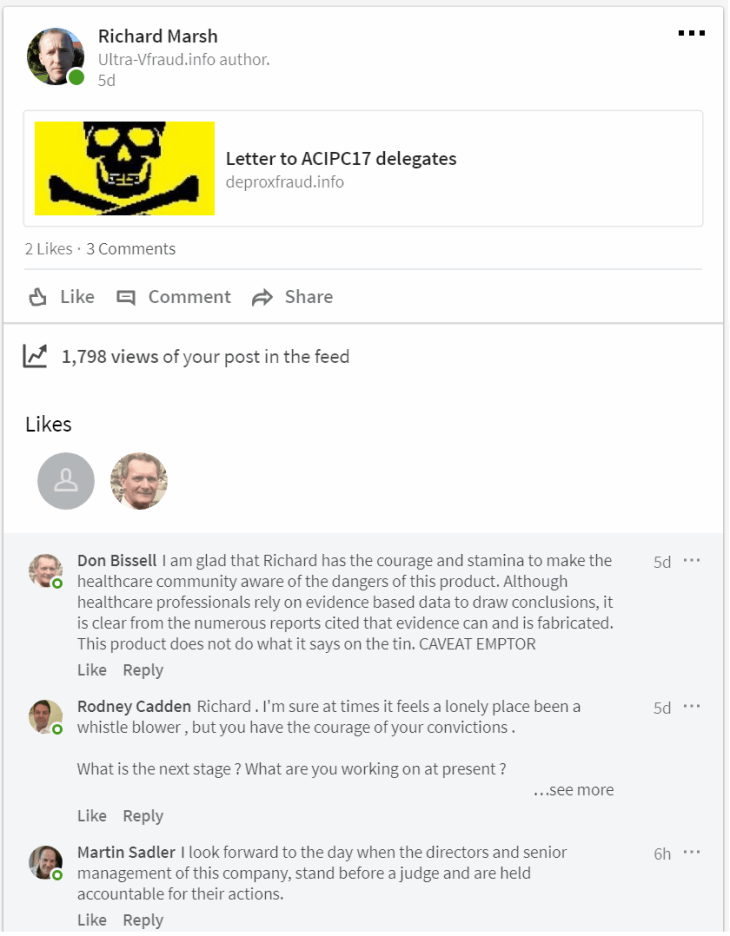Click the post views chart icon
The width and height of the screenshot is (730, 936).
click(36, 356)
